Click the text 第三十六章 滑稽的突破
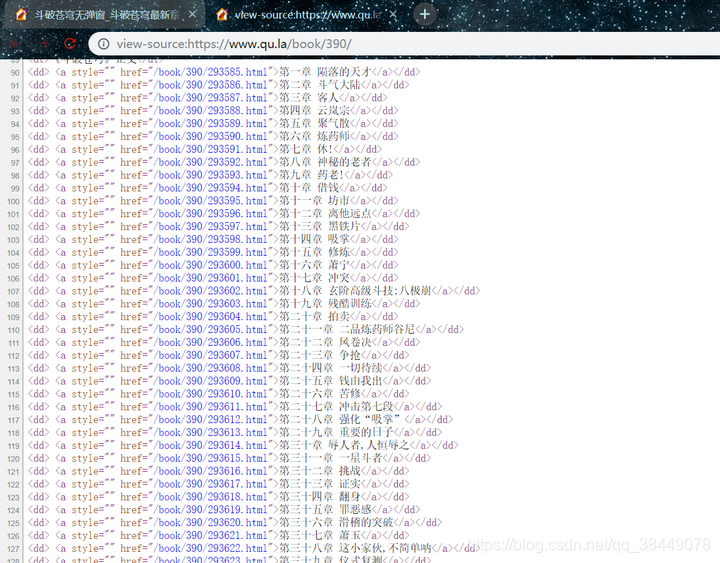Screen dimensions: 720x563 (x=336, y=522)
